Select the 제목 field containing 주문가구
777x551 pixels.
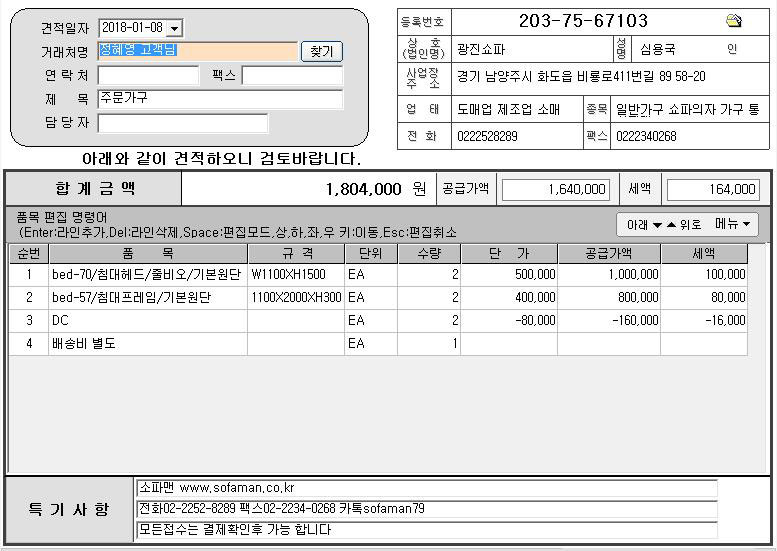point(220,99)
